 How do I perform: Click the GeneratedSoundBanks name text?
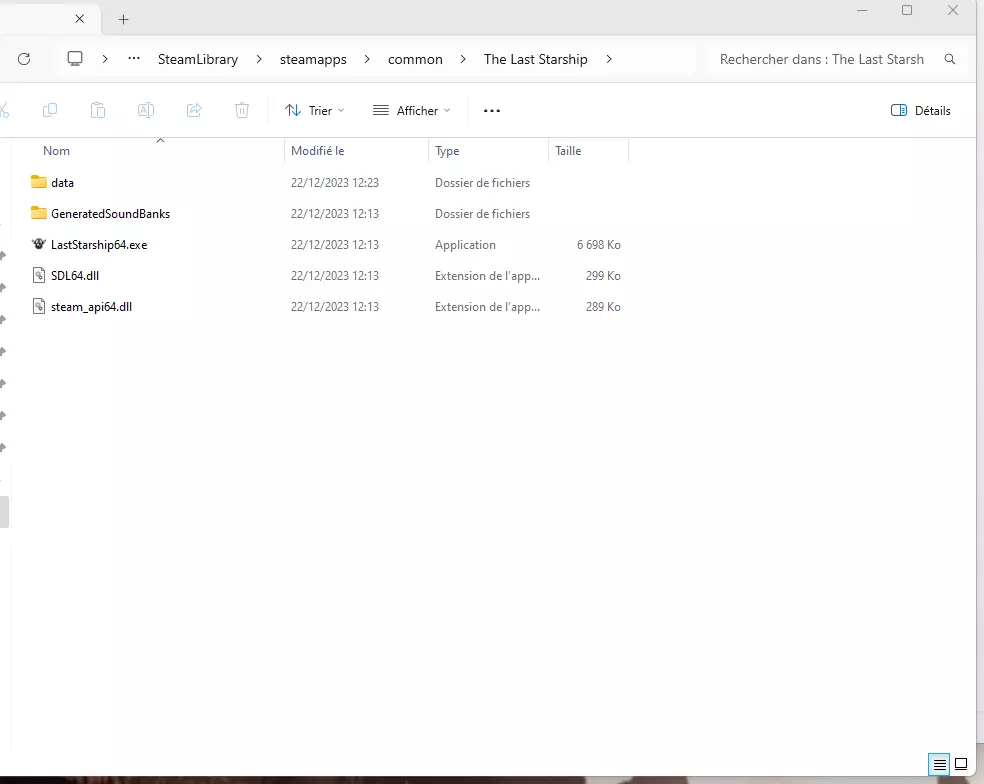click(x=110, y=214)
